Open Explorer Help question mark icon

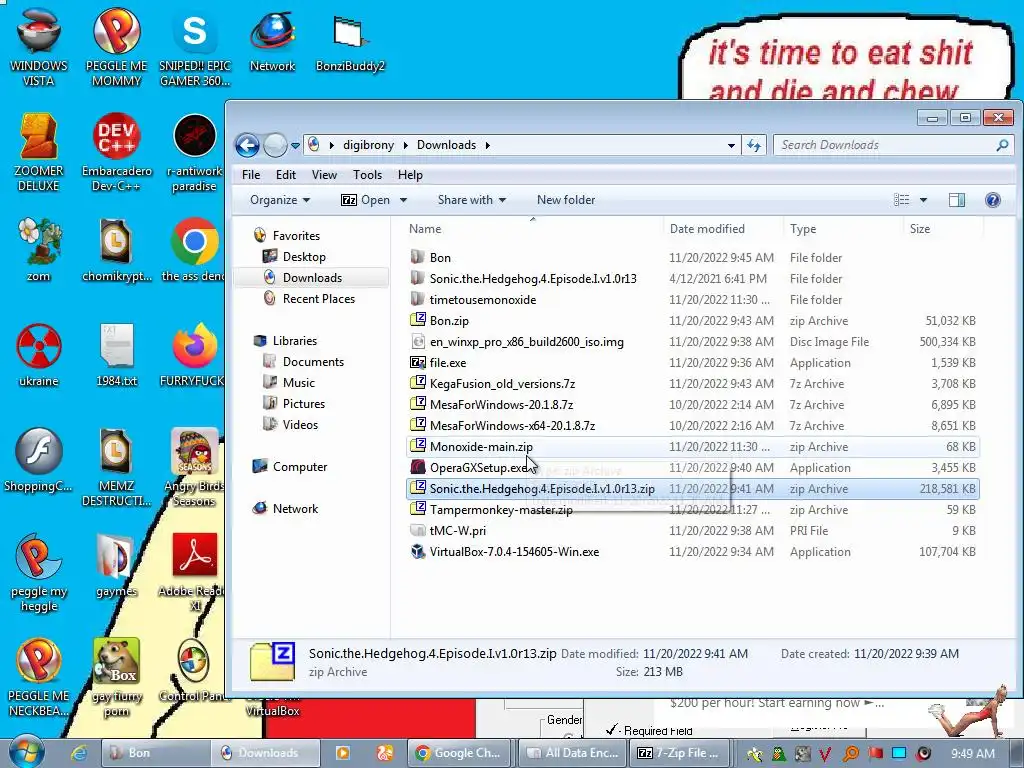pyautogui.click(x=993, y=200)
